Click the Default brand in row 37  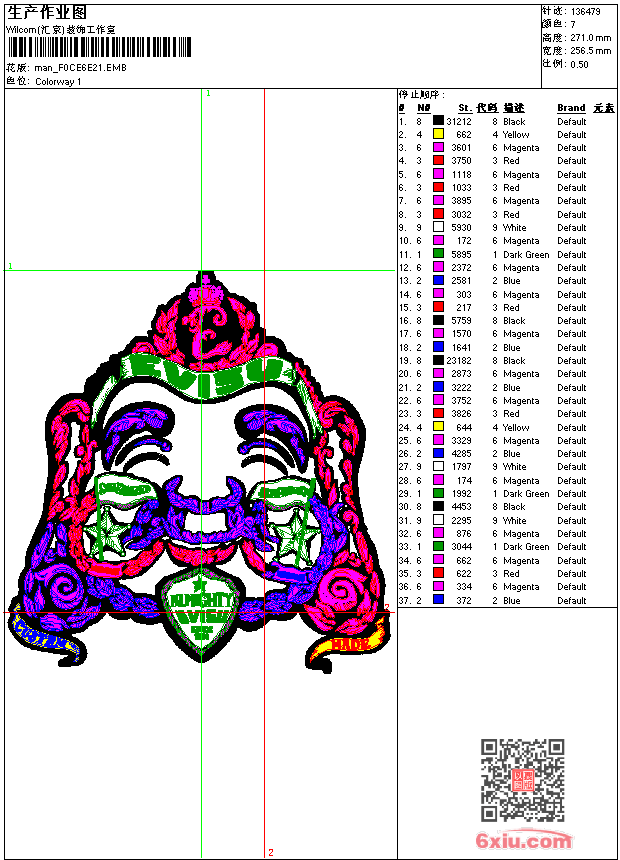pyautogui.click(x=572, y=600)
